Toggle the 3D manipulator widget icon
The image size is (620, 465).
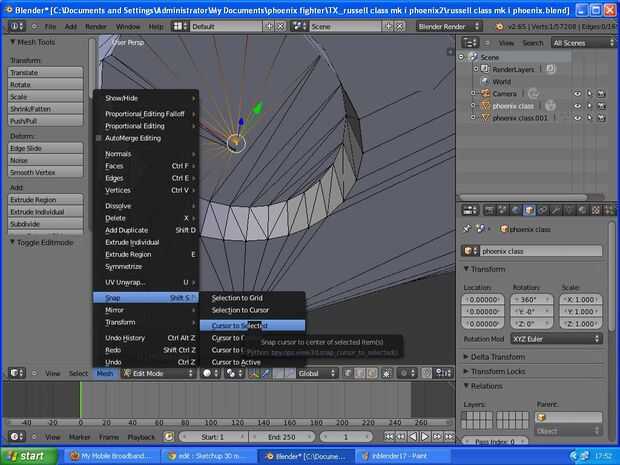253,373
